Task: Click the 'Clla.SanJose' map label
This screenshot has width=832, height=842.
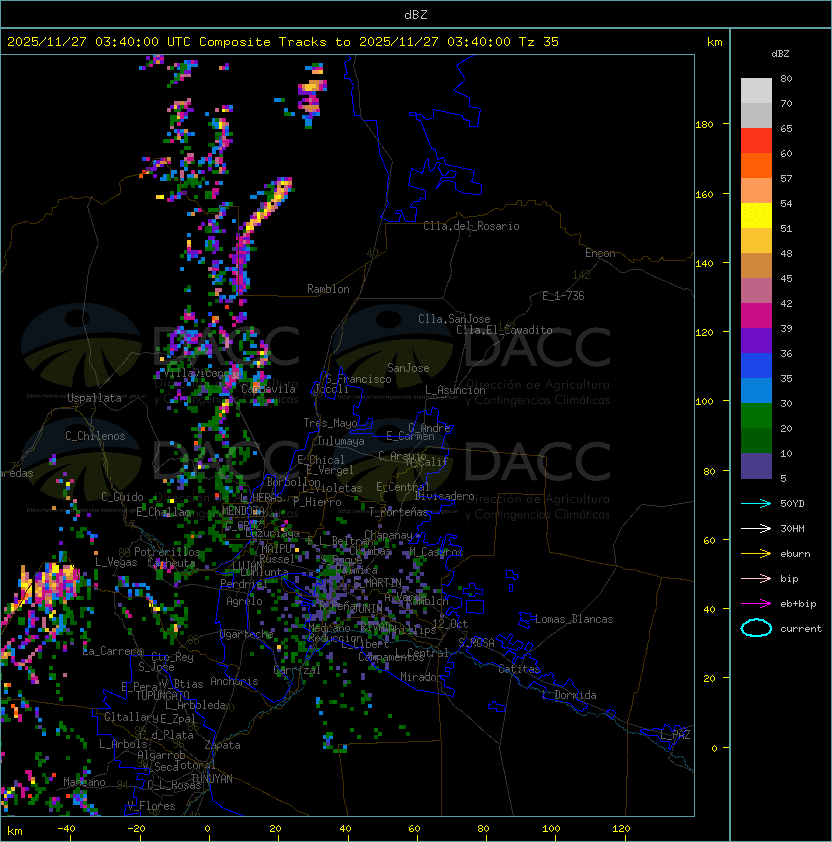Action: (454, 319)
